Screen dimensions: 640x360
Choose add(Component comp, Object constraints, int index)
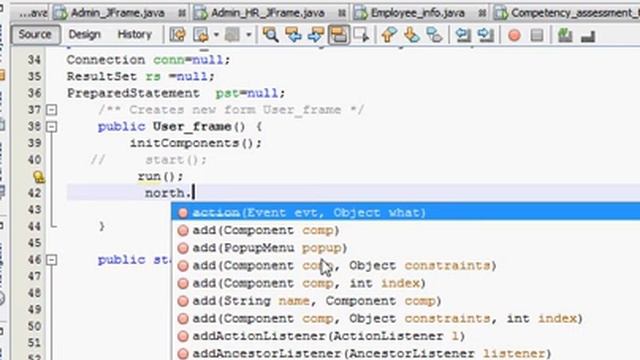pos(406,318)
